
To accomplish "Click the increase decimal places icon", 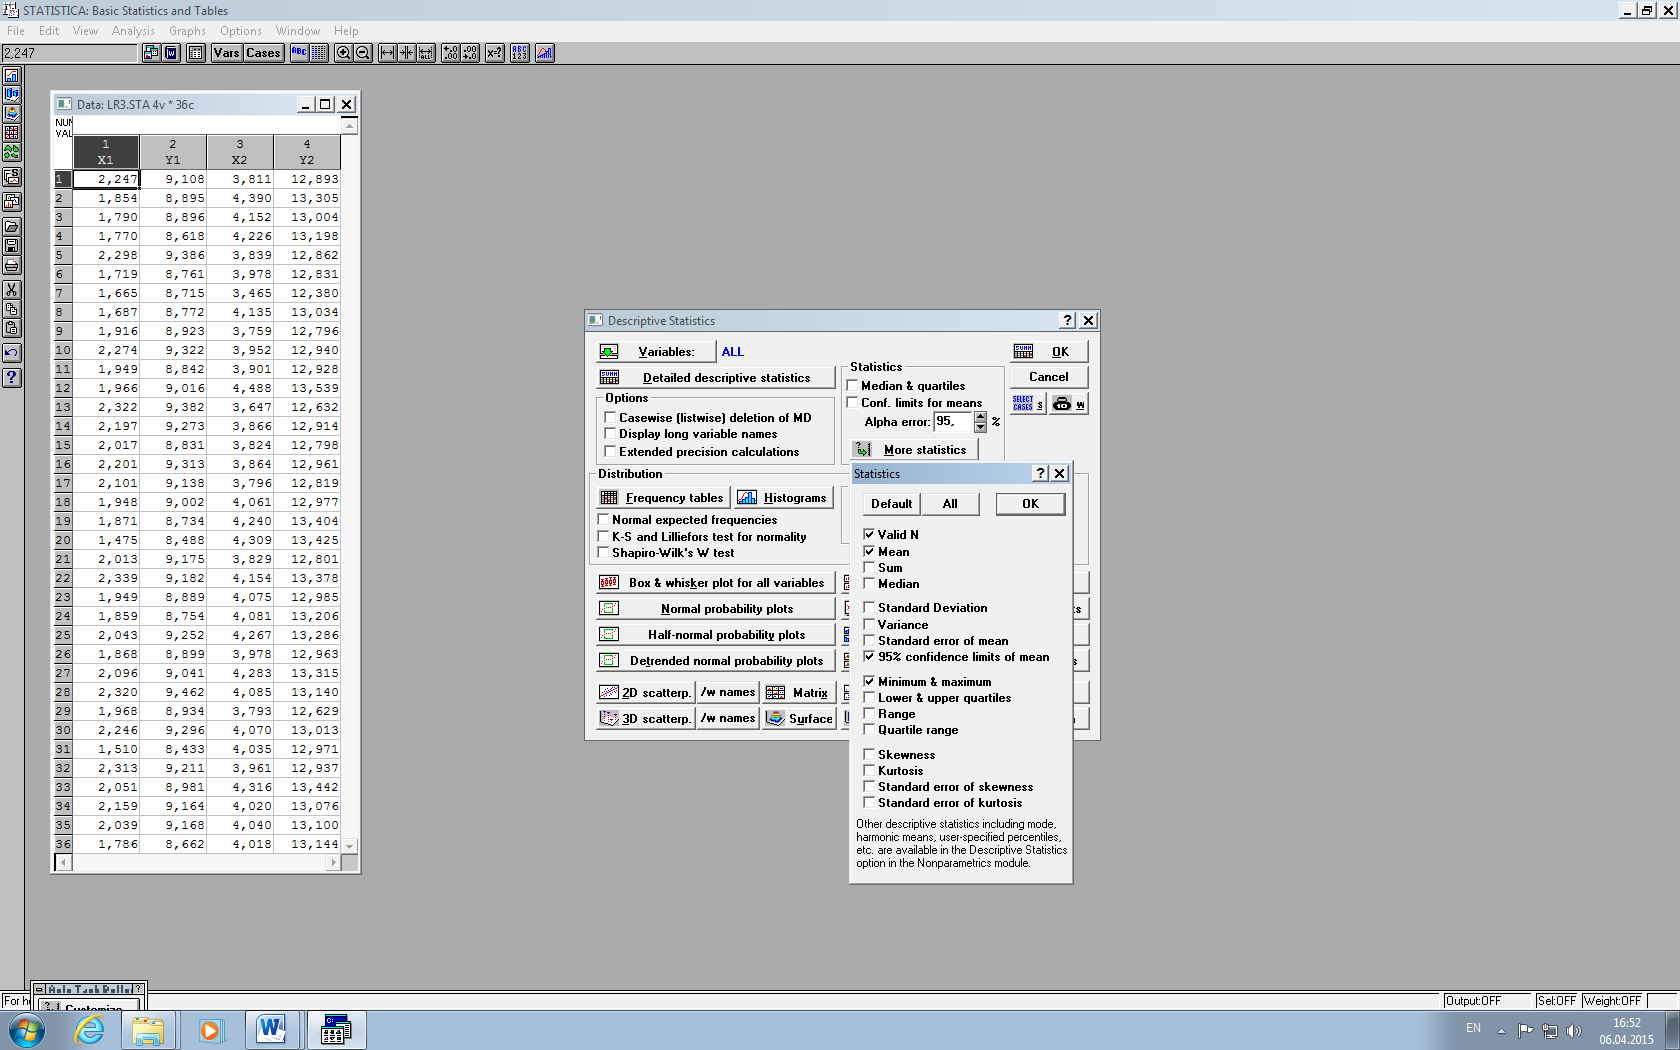I will [x=450, y=53].
